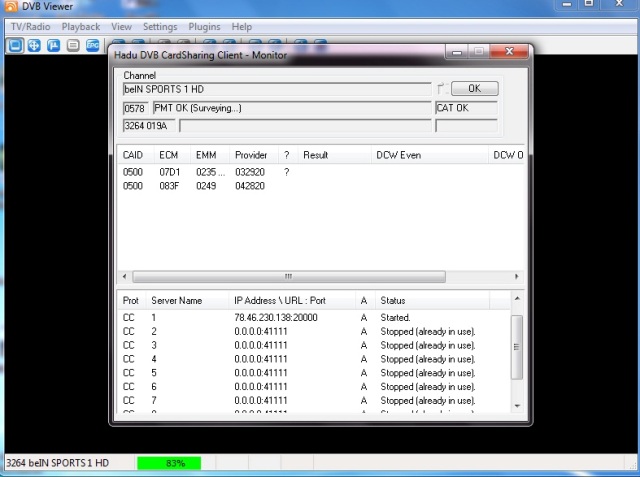
Task: Click the gray teletext toolbar icon
Action: 73,45
